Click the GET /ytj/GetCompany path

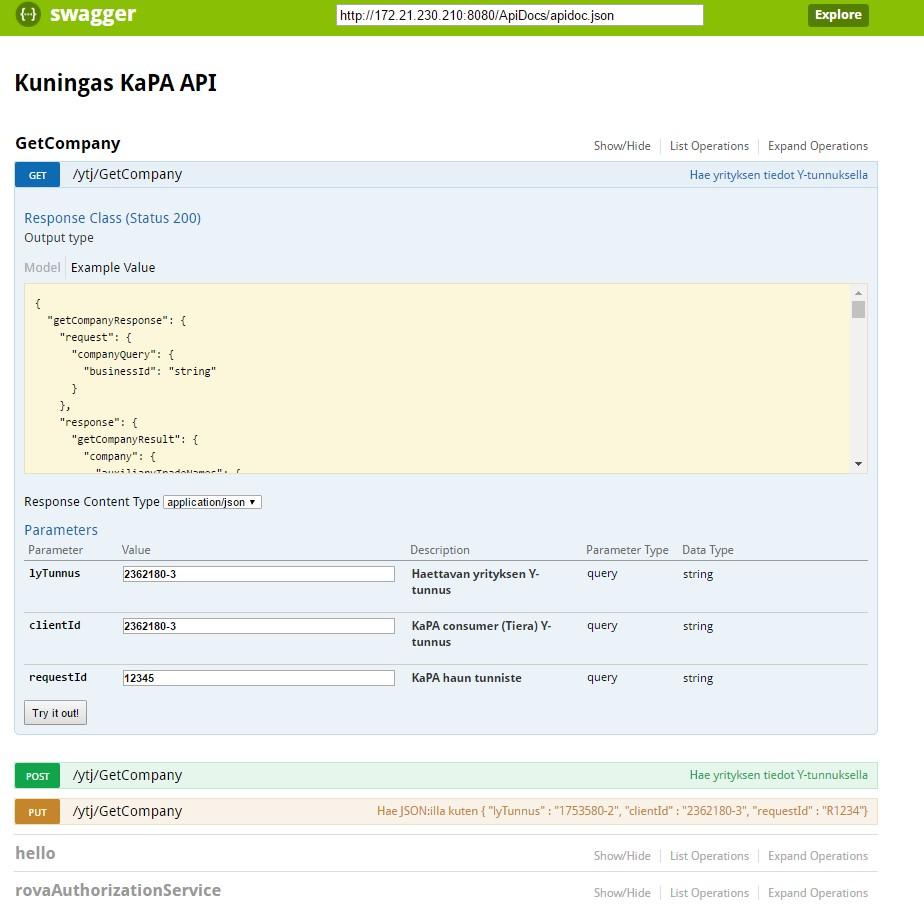[x=127, y=174]
